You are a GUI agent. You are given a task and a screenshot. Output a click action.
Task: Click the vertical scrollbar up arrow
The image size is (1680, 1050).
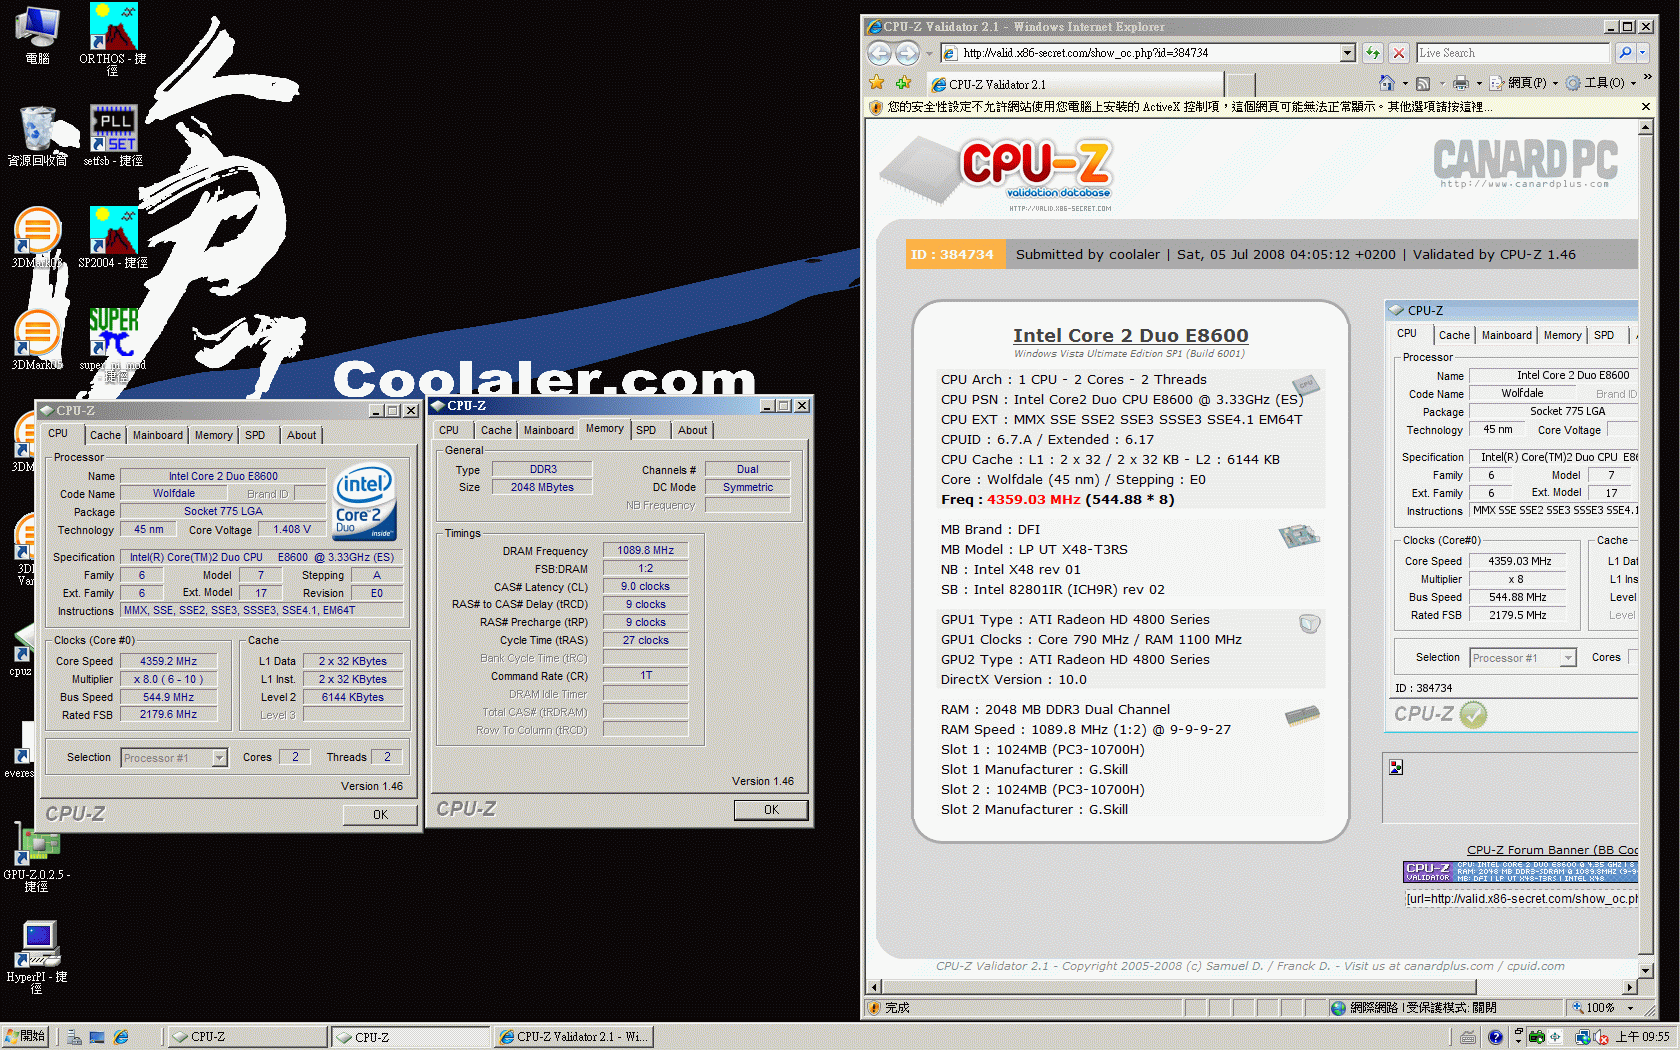click(1646, 127)
